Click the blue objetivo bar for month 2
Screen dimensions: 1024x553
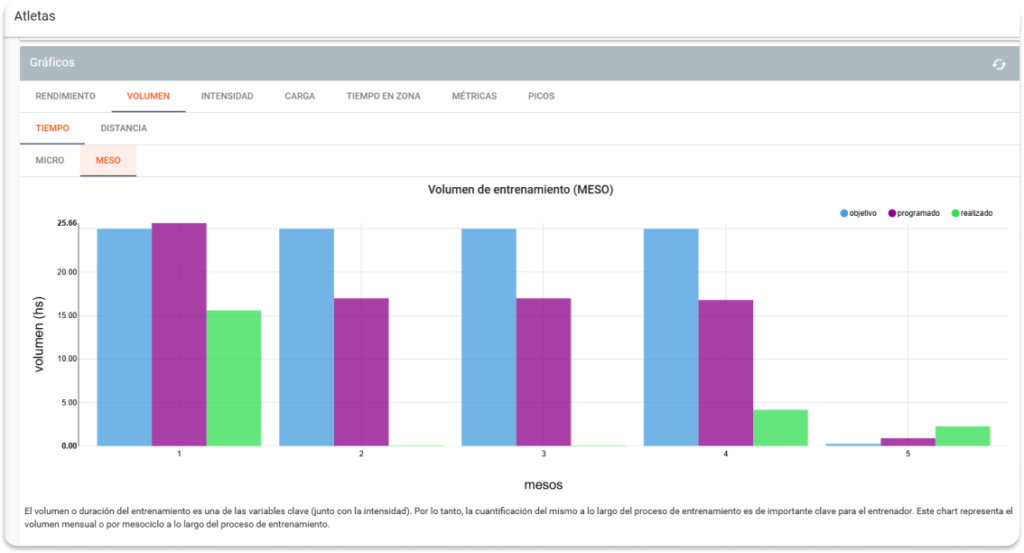[306, 337]
